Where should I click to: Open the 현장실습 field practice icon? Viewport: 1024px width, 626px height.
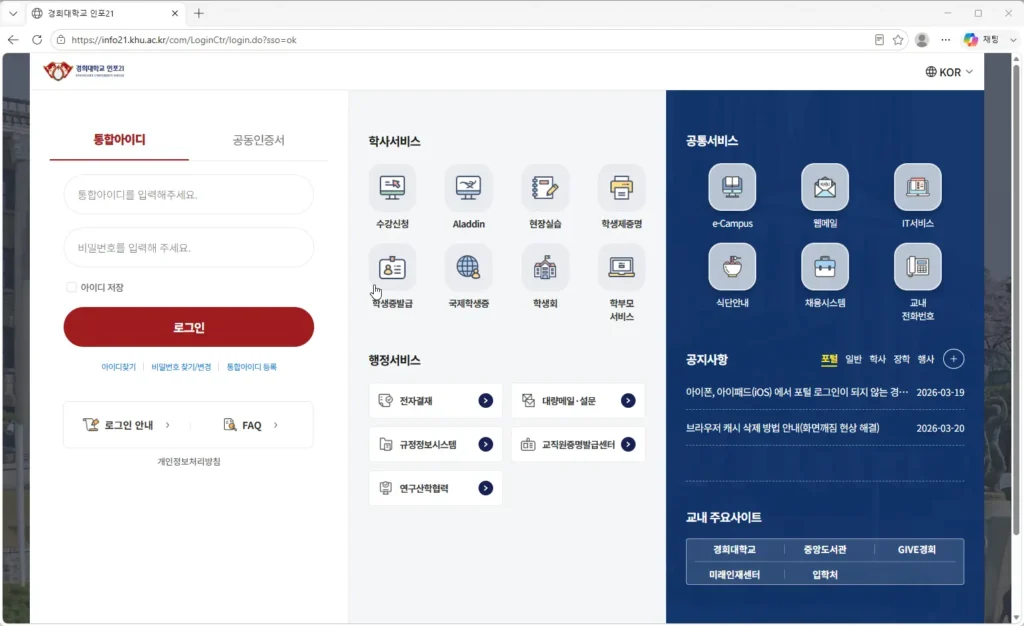tap(545, 188)
